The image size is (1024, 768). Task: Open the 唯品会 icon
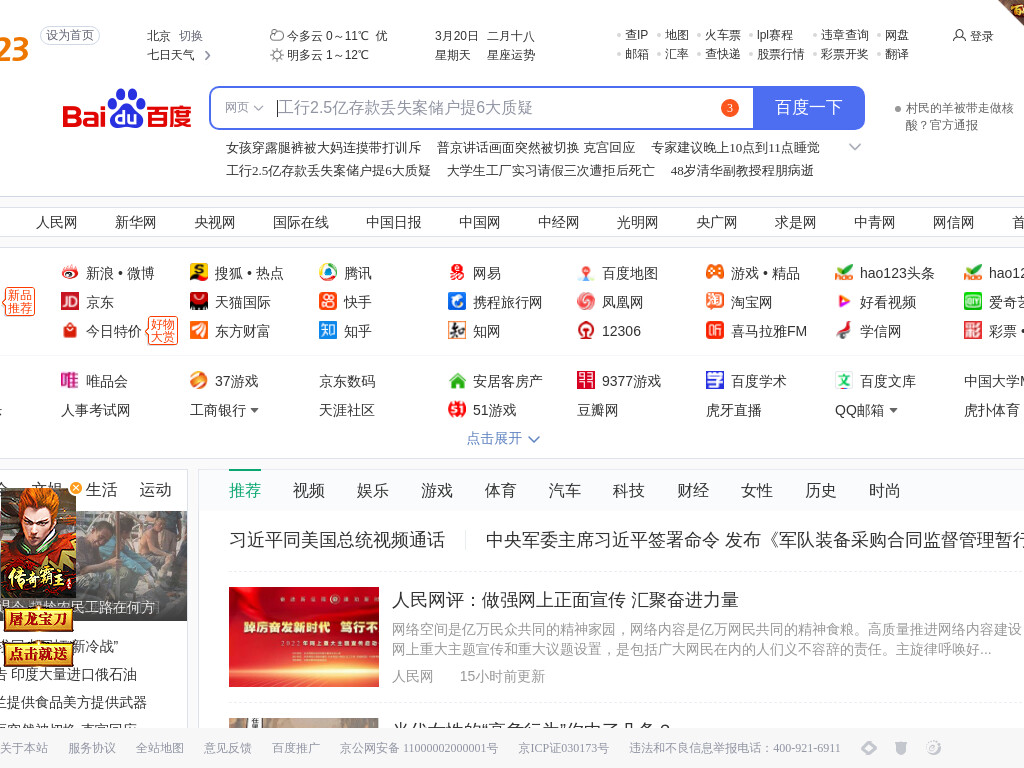click(x=69, y=380)
